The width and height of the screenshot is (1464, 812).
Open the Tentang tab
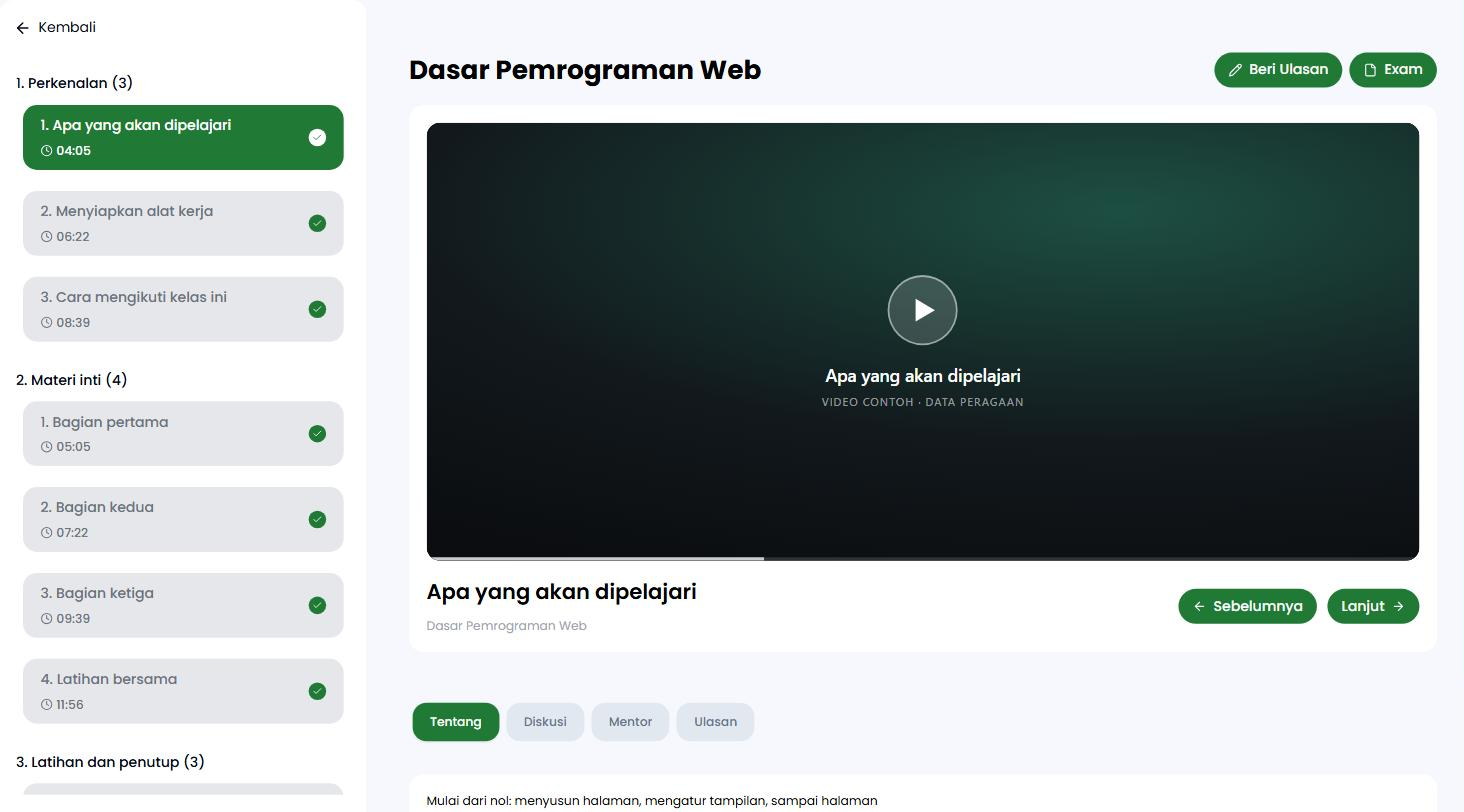pyautogui.click(x=456, y=722)
